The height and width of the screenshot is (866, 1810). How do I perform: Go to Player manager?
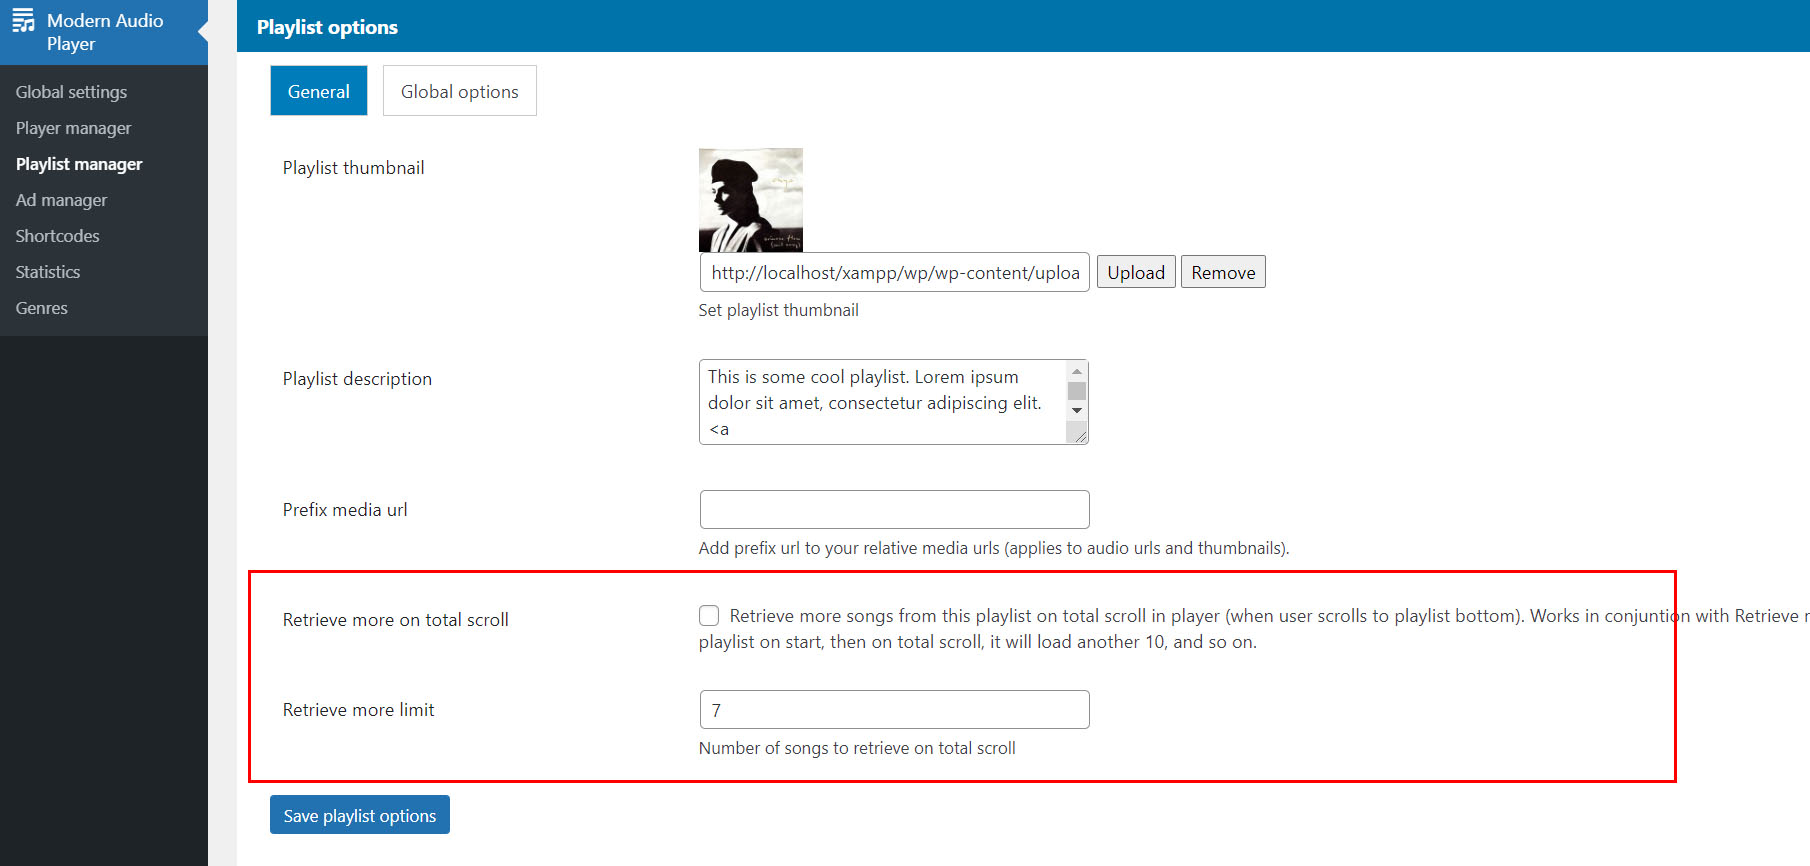coord(73,128)
